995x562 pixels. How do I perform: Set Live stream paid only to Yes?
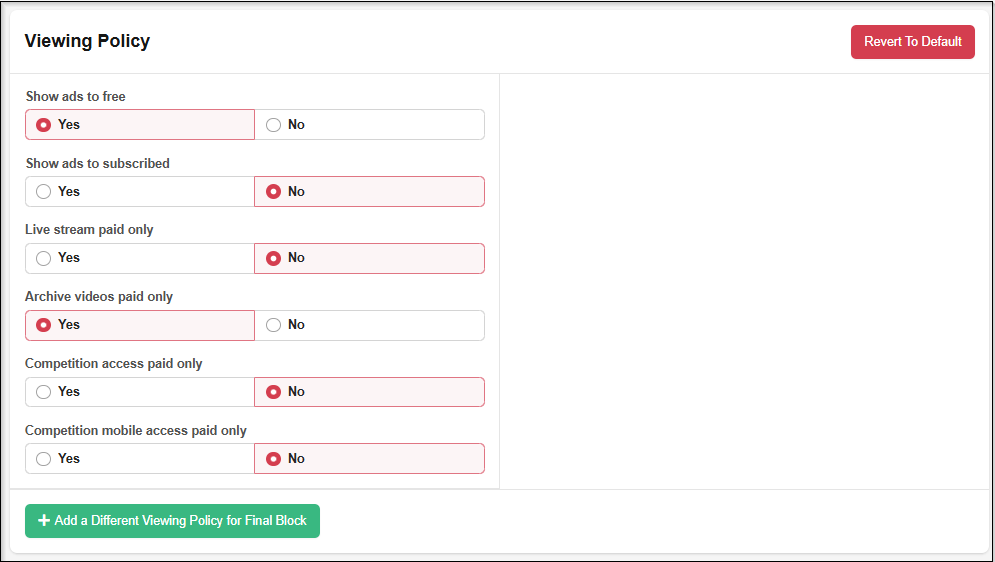tap(44, 258)
